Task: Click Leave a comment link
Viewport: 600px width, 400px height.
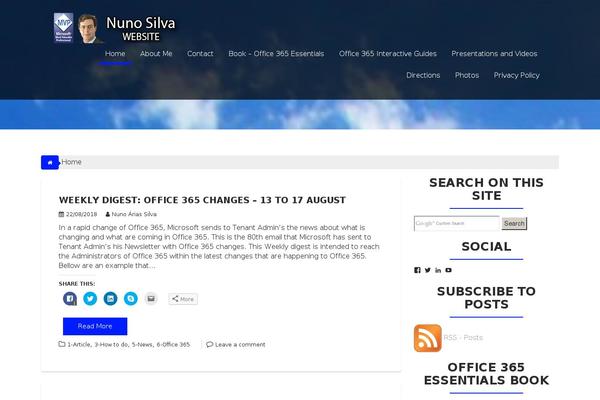Action: (x=240, y=344)
